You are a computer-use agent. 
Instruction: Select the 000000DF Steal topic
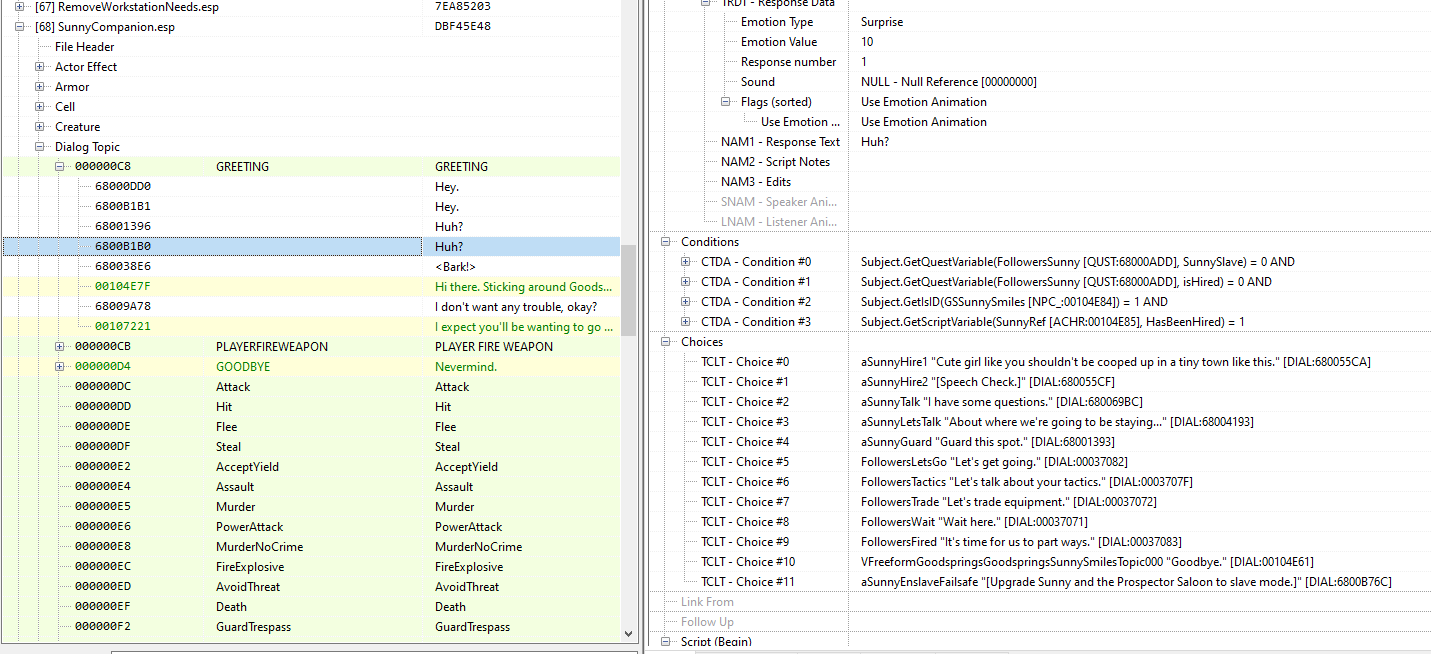click(310, 447)
